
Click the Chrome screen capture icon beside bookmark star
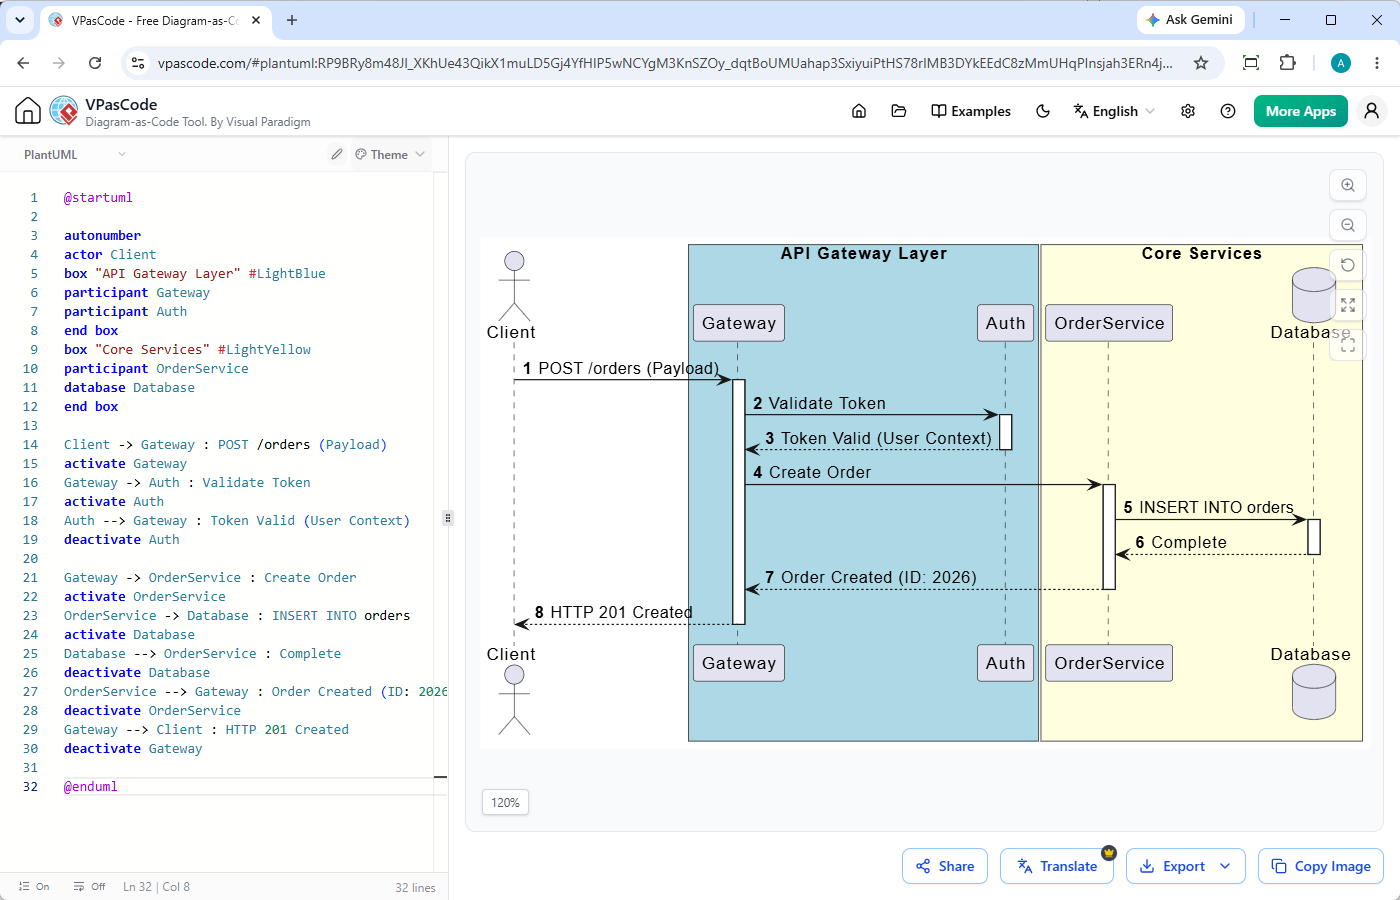pyautogui.click(x=1251, y=63)
